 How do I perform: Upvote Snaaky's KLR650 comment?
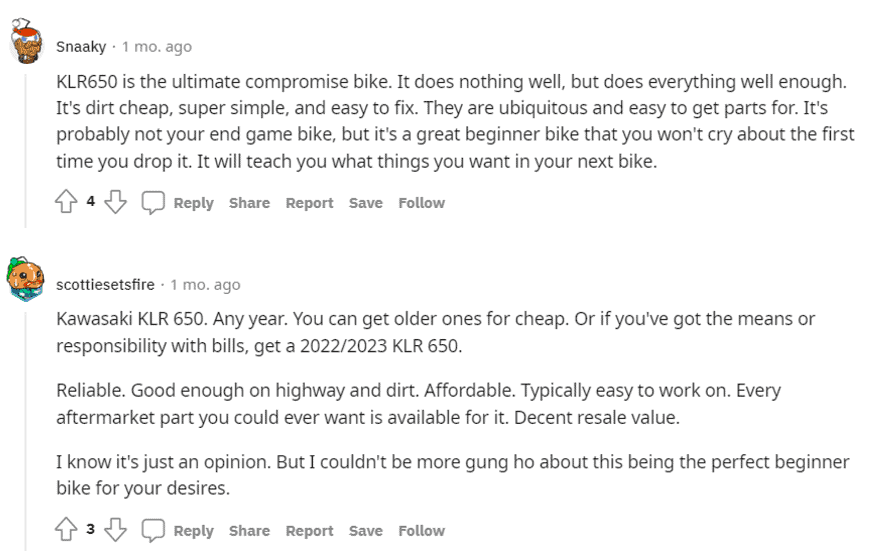pos(66,202)
